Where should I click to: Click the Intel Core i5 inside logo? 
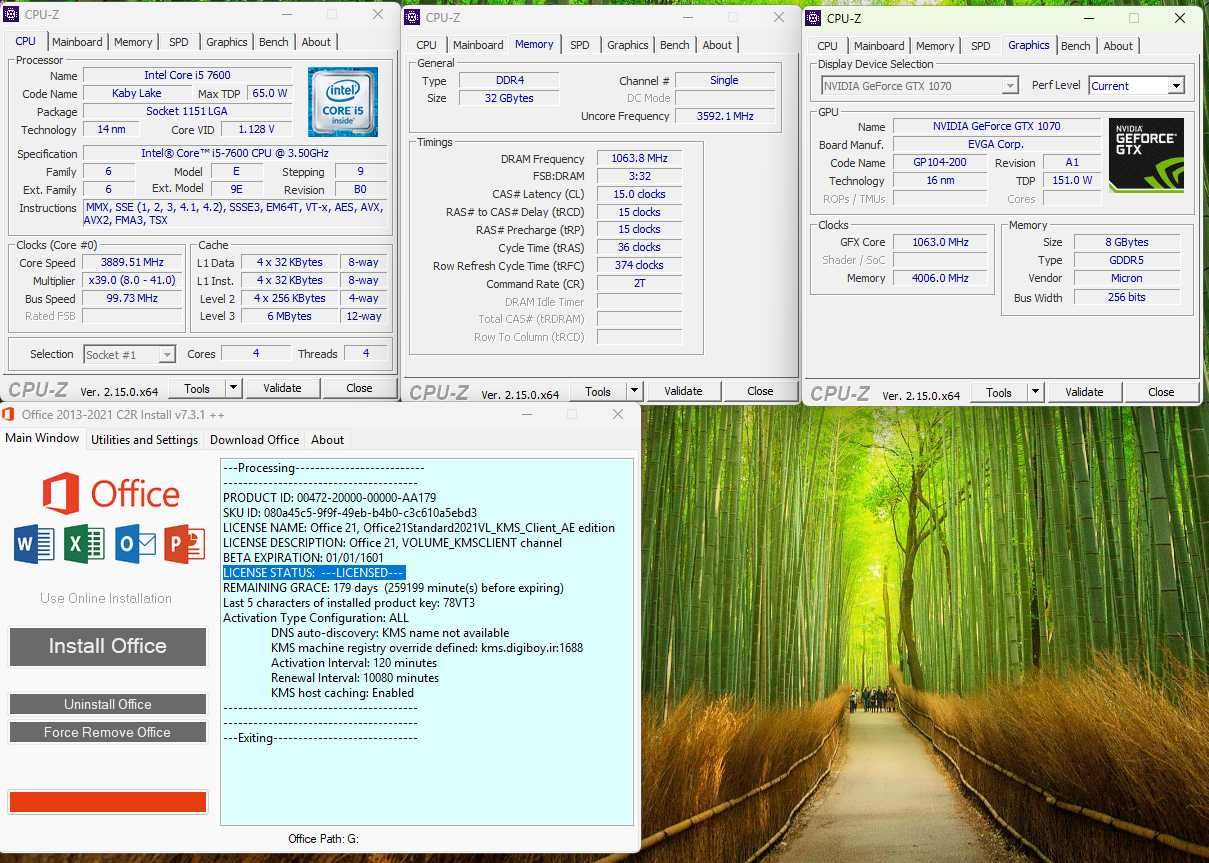(343, 102)
